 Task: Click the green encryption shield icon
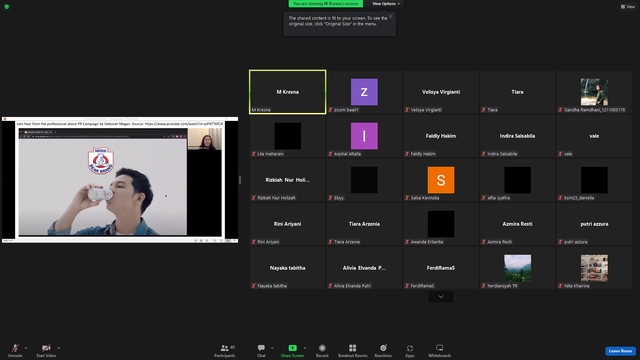click(x=7, y=7)
